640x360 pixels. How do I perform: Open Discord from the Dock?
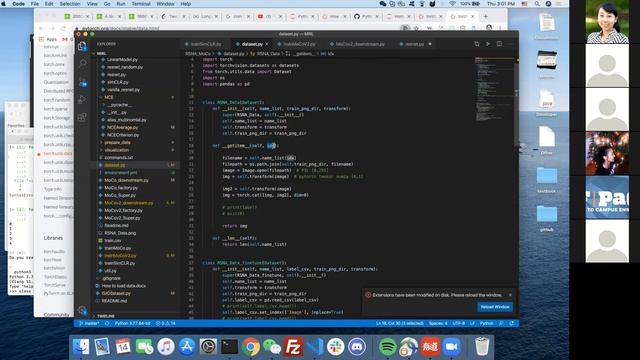pyautogui.click(x=357, y=347)
